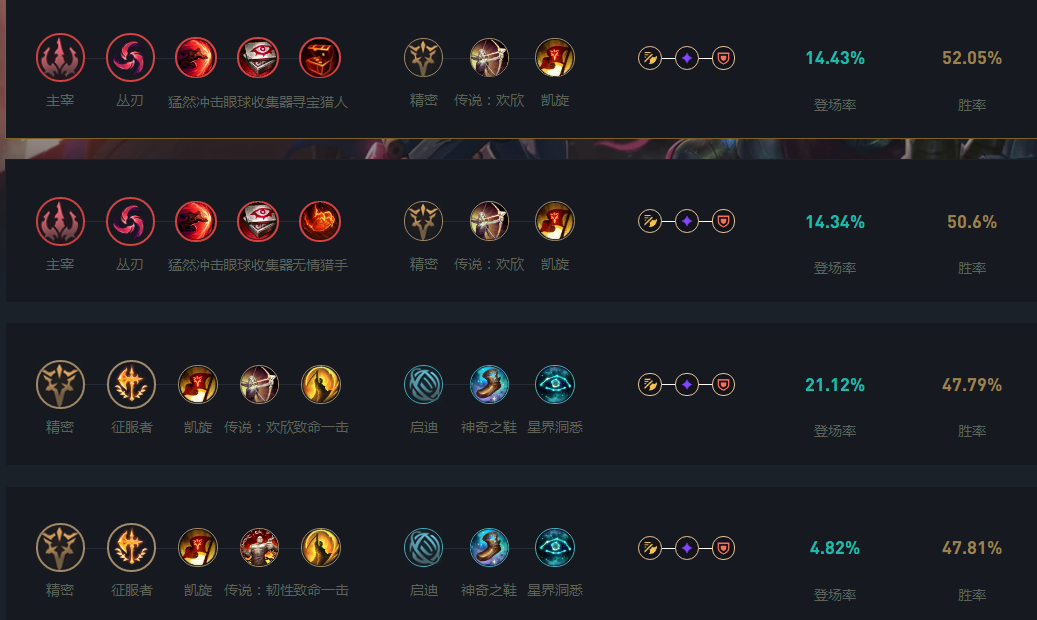
Task: Select the 星界洞悉 rune in the third row
Action: pyautogui.click(x=554, y=384)
